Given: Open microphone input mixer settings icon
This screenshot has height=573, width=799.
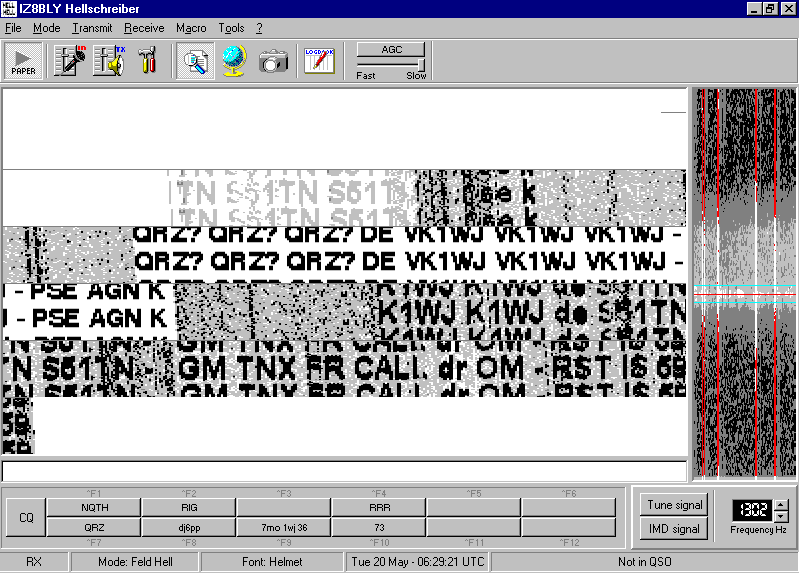Looking at the screenshot, I should tap(70, 61).
